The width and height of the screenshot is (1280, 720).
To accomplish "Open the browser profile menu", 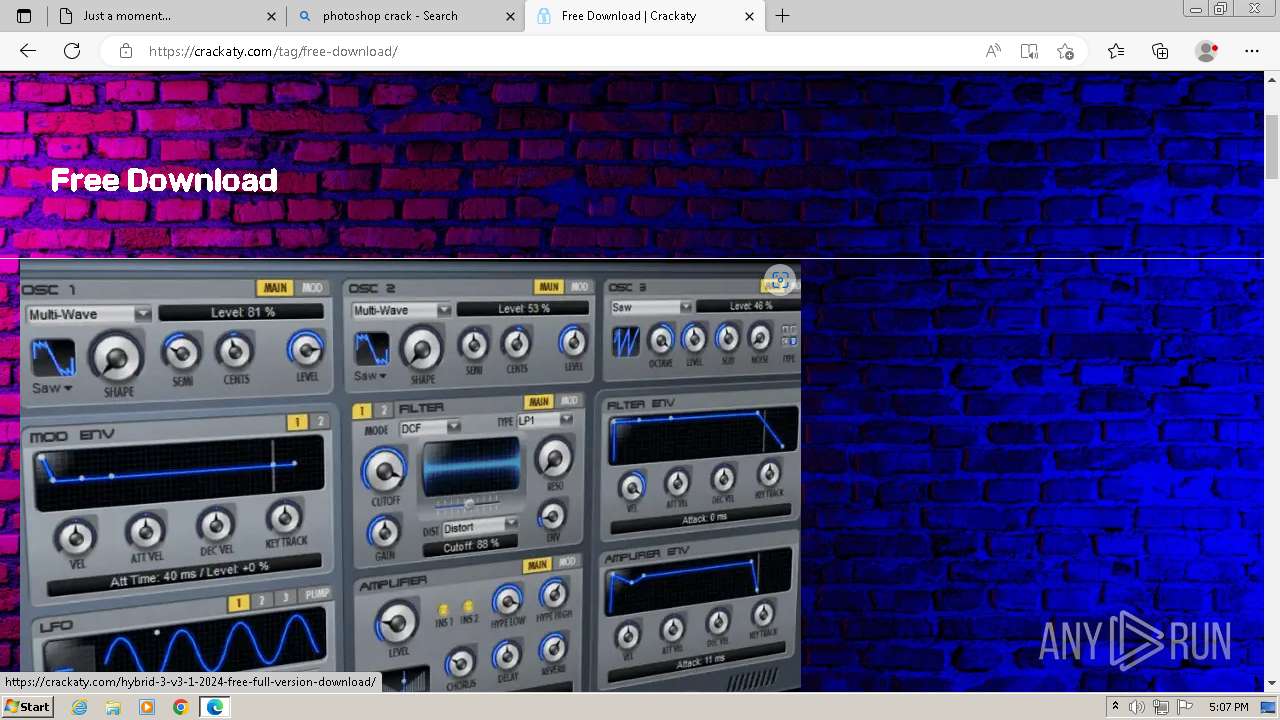I will [1206, 51].
